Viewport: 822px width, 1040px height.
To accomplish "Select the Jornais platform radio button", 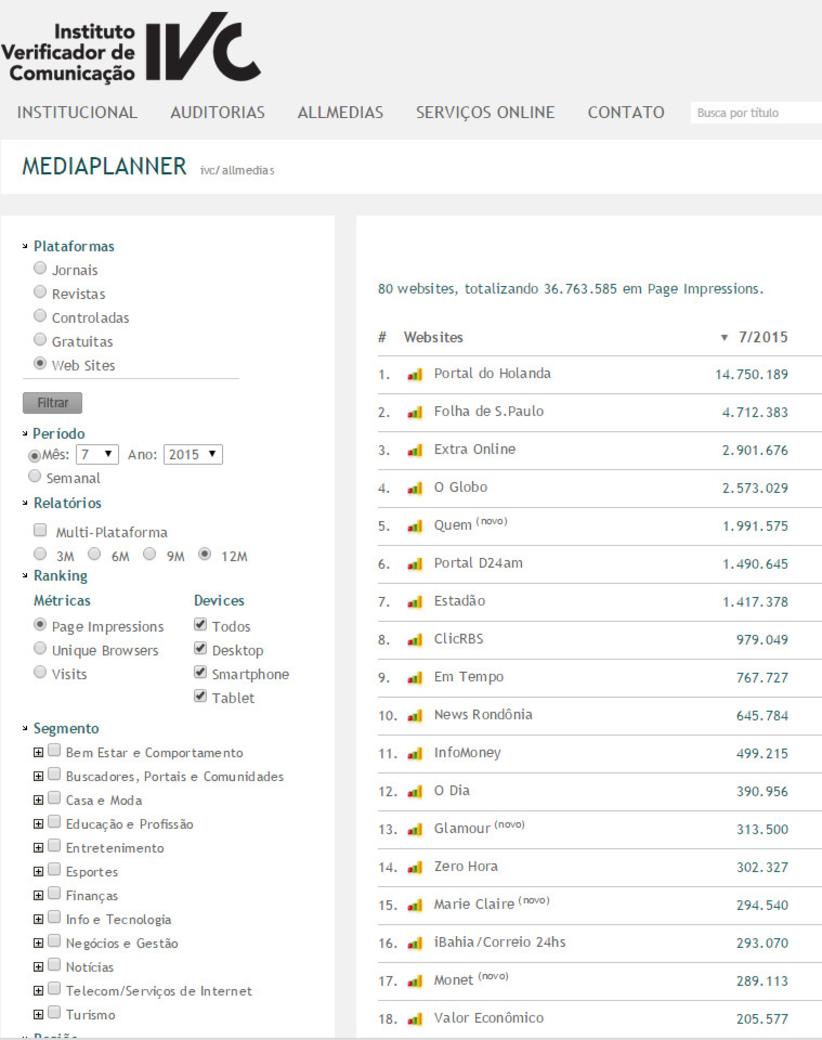I will [40, 269].
